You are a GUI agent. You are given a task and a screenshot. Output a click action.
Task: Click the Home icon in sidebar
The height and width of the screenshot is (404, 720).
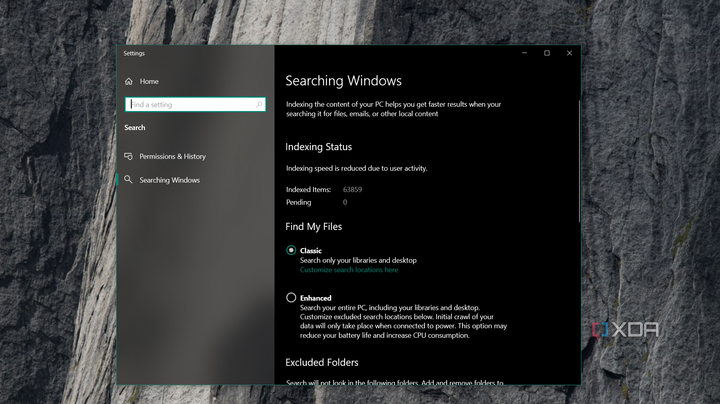129,81
